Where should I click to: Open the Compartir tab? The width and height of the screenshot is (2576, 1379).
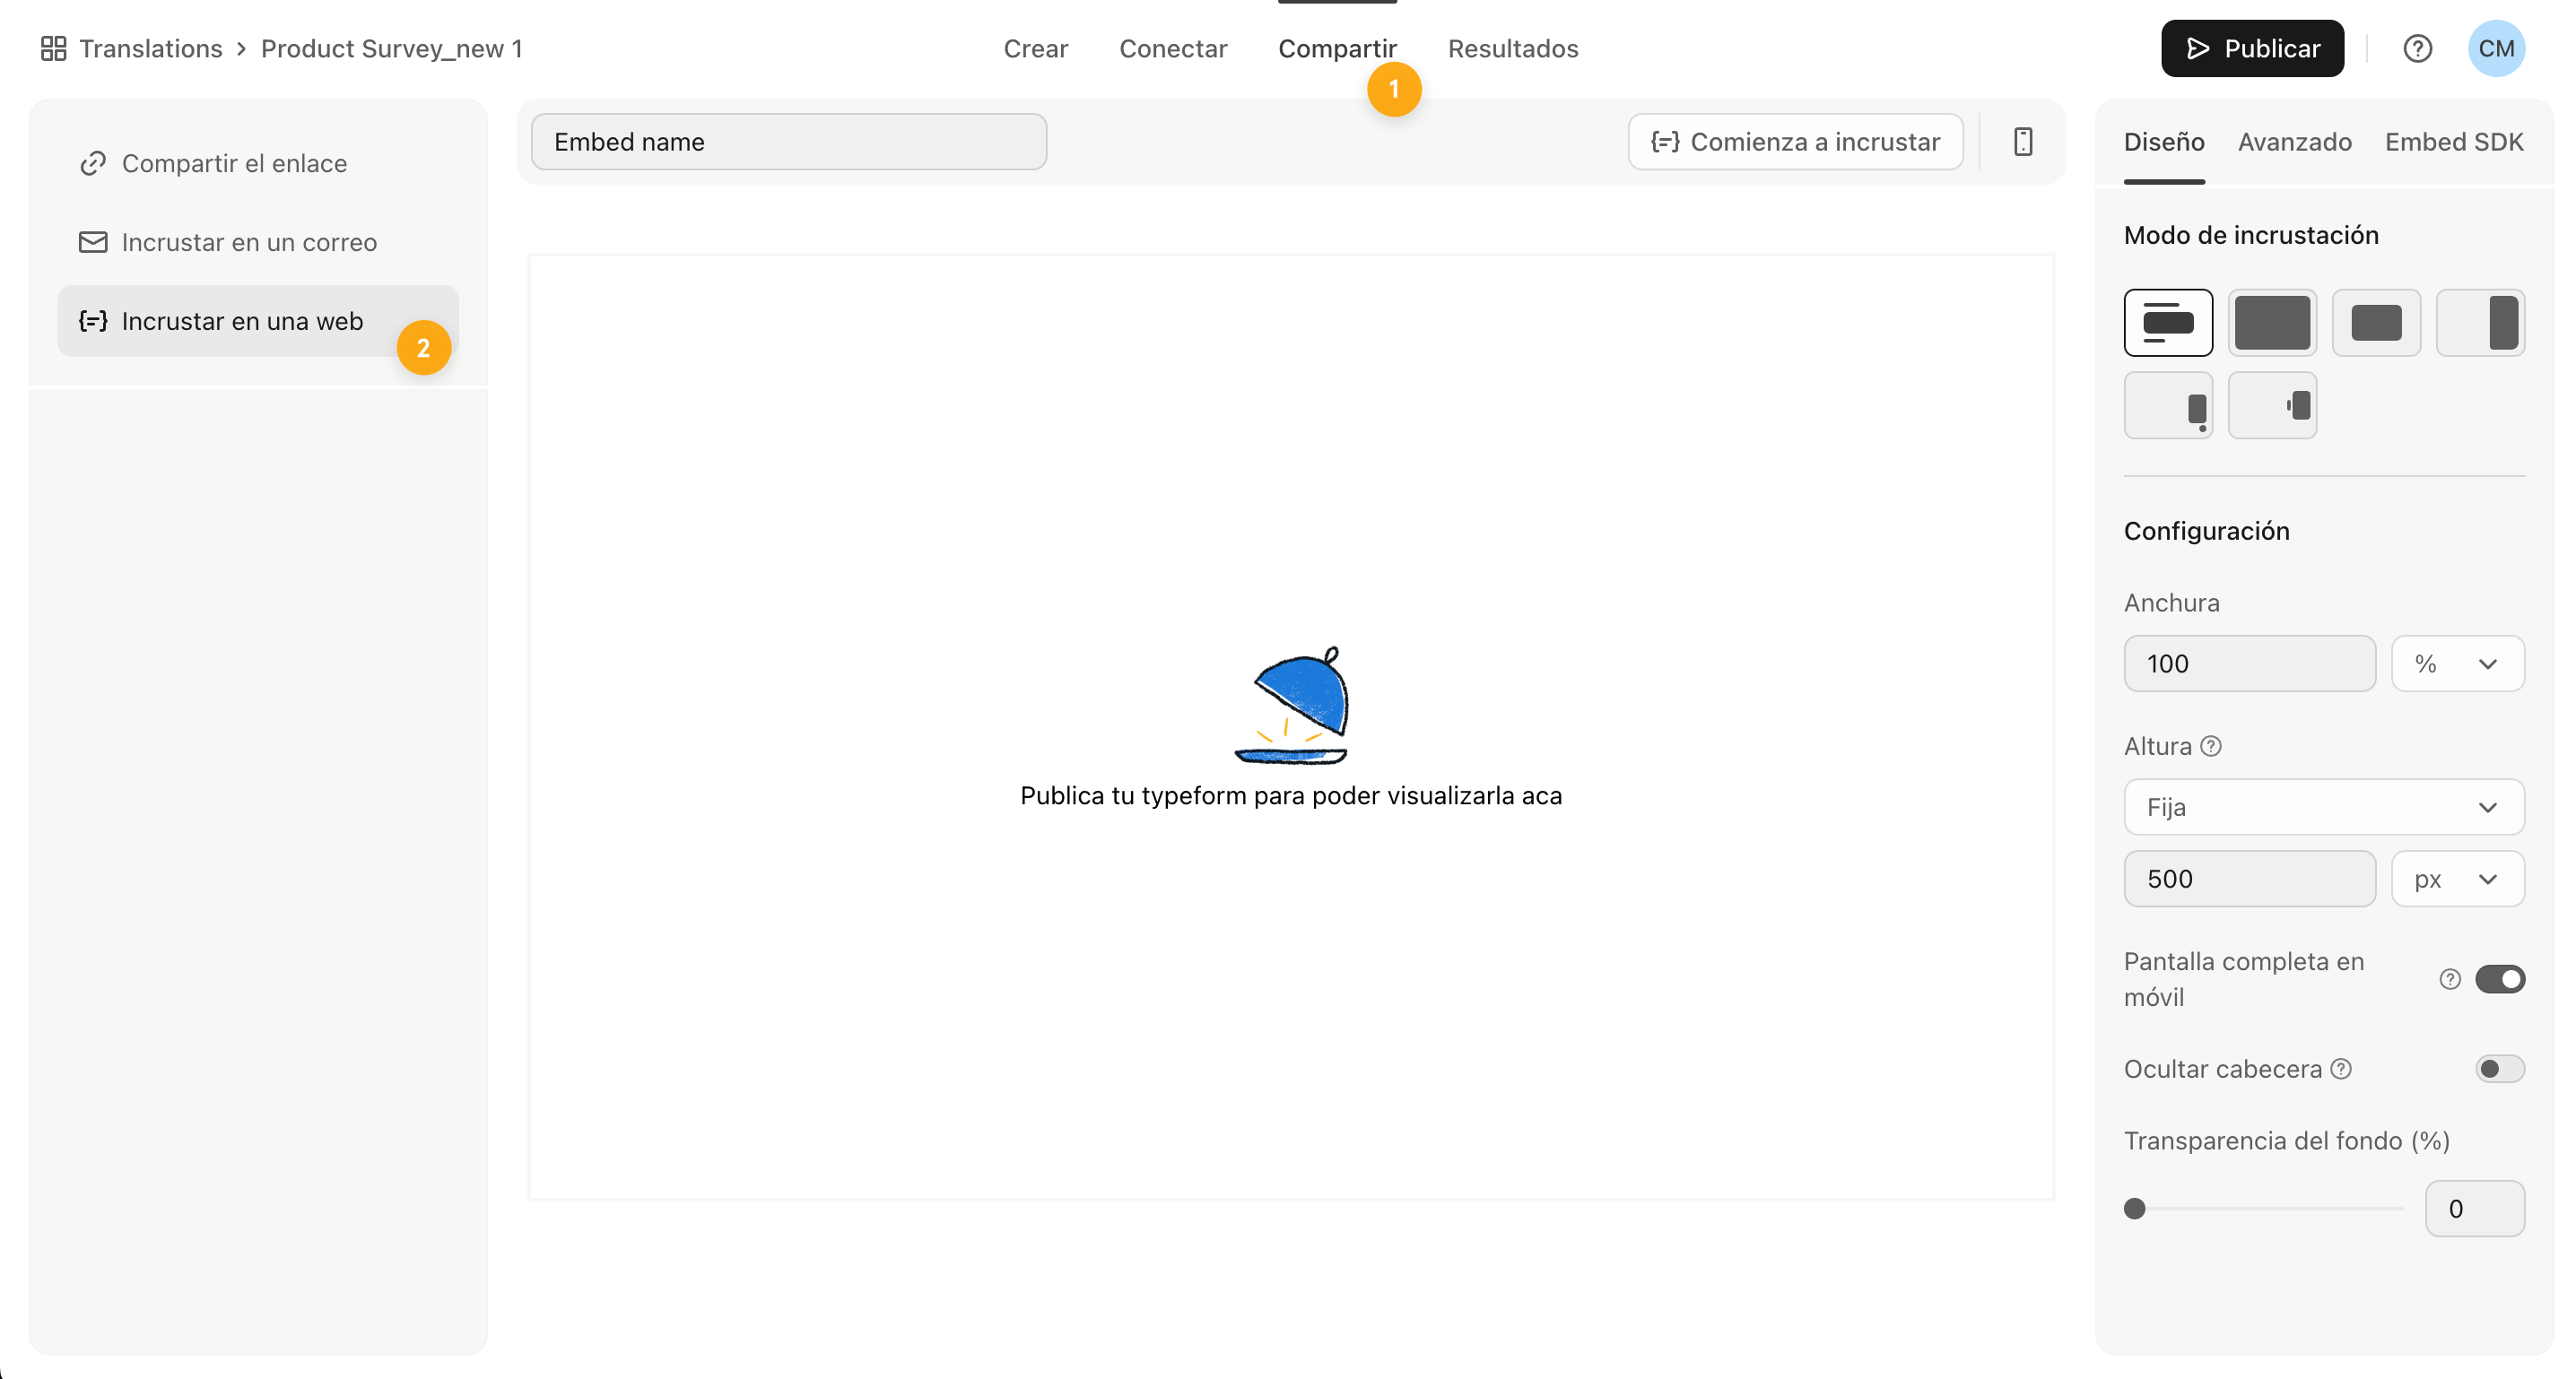point(1337,48)
